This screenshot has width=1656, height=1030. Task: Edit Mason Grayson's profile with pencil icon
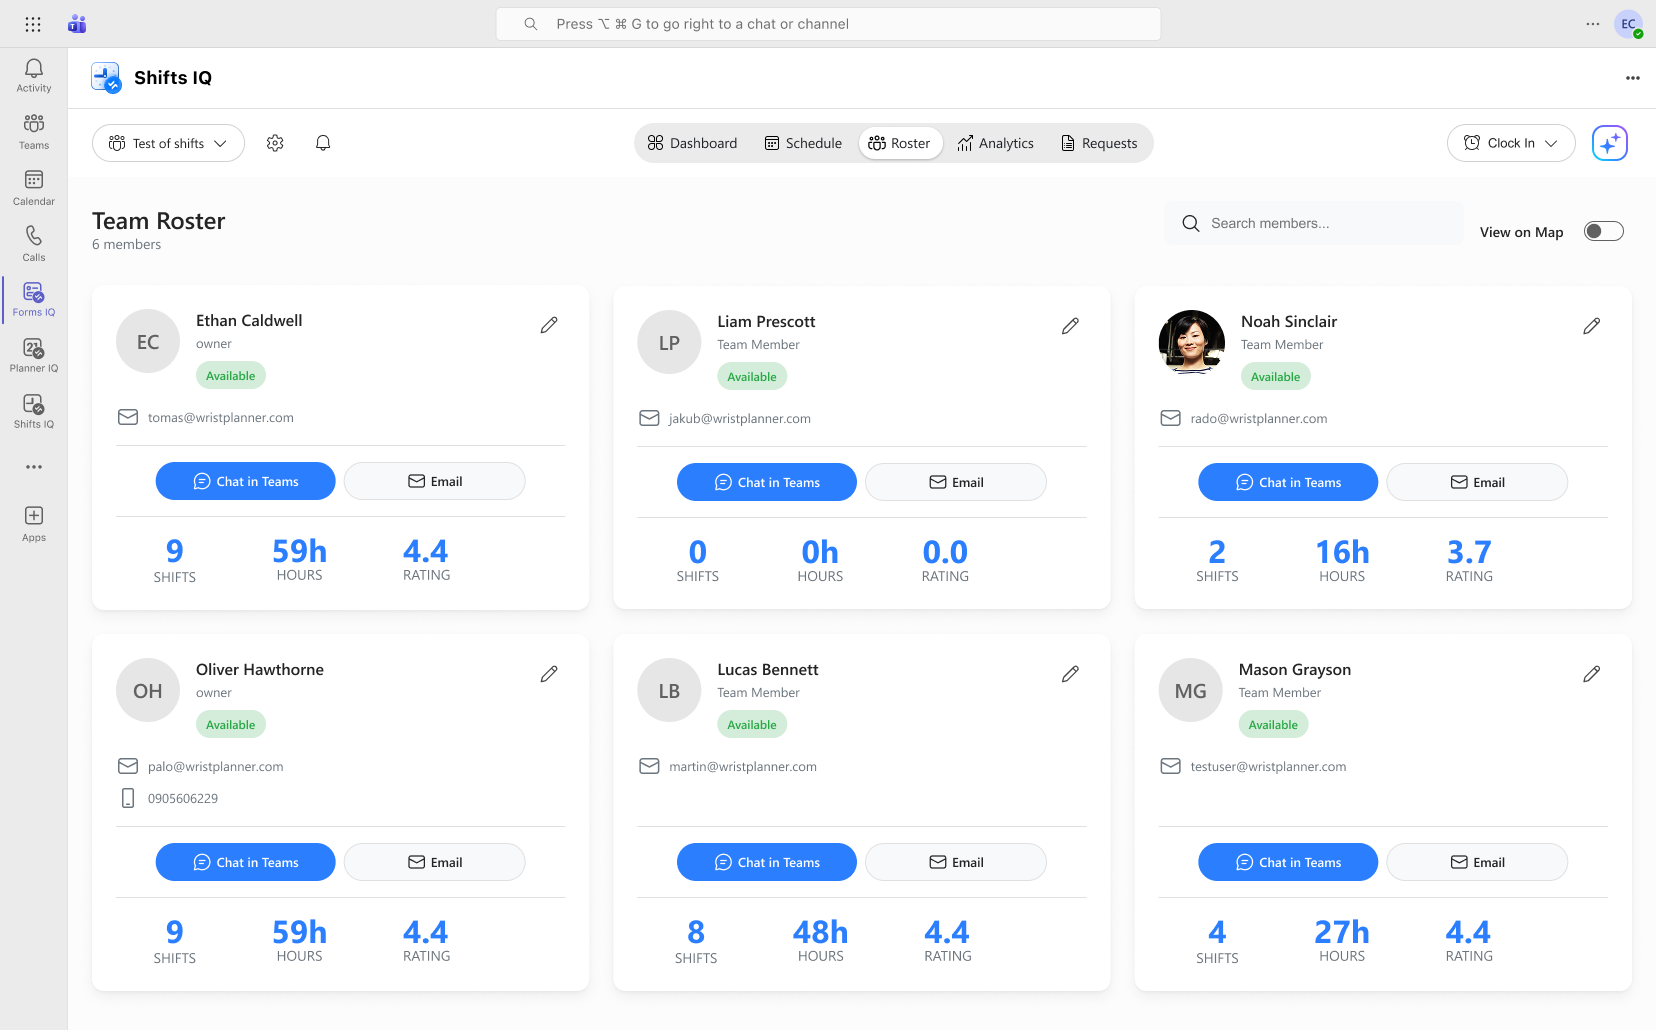pyautogui.click(x=1592, y=674)
